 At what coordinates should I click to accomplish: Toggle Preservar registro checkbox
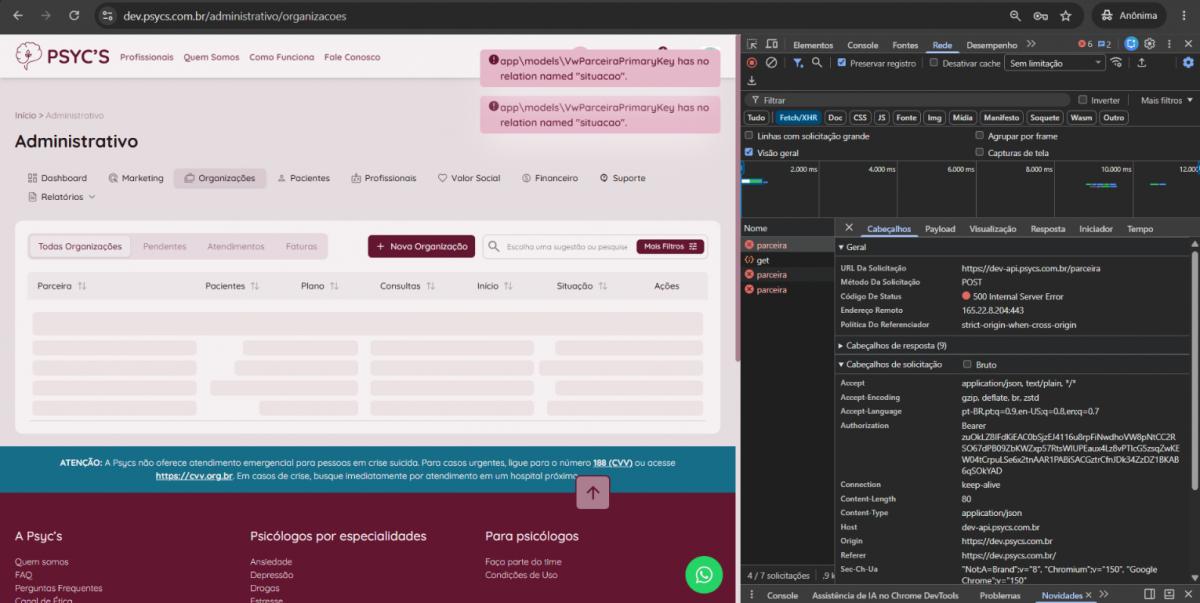(x=842, y=63)
